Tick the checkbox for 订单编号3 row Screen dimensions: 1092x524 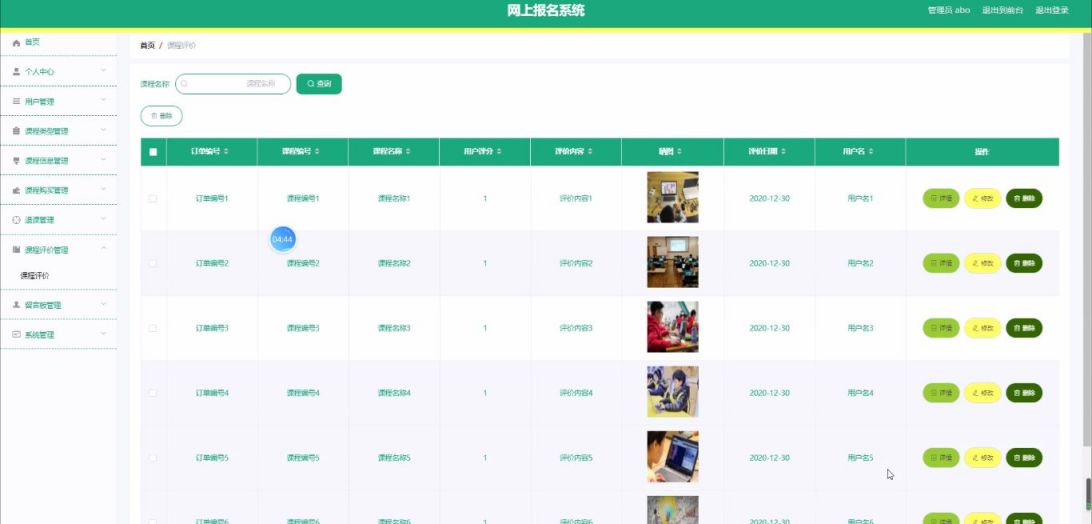153,328
